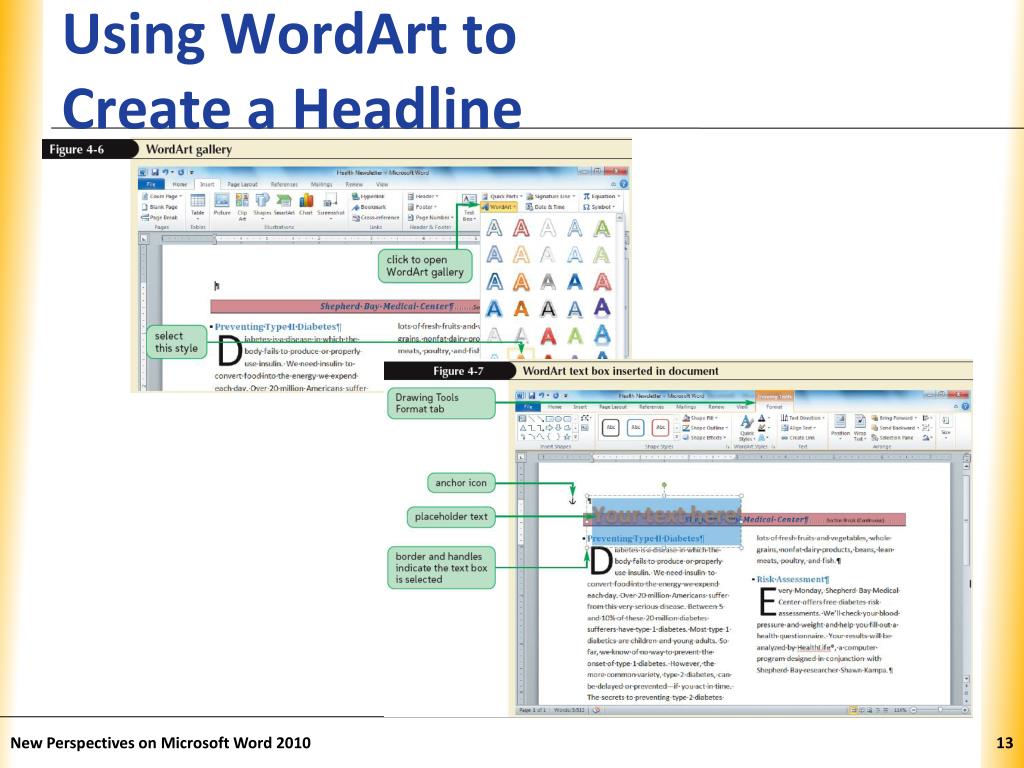Viewport: 1024px width, 768px height.
Task: Insert a Page Break from the Pages group
Action: 160,217
